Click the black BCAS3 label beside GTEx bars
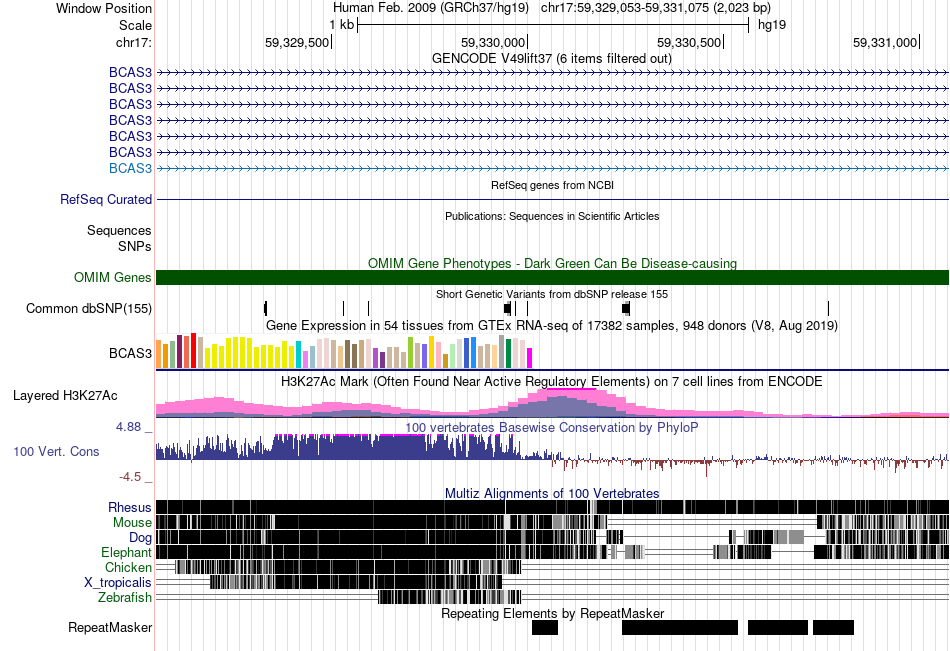The image size is (950, 651). click(x=130, y=353)
